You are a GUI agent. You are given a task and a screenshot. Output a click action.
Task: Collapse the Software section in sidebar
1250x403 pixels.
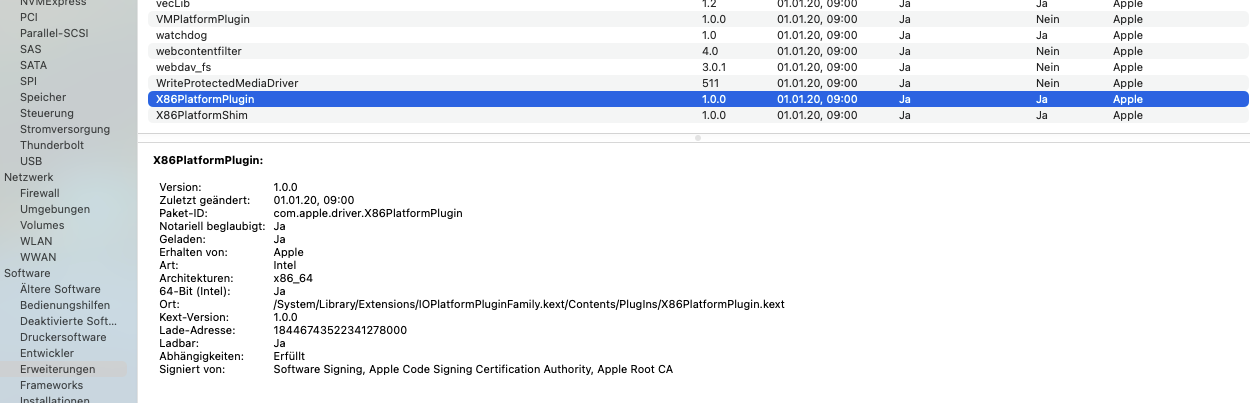(x=27, y=273)
